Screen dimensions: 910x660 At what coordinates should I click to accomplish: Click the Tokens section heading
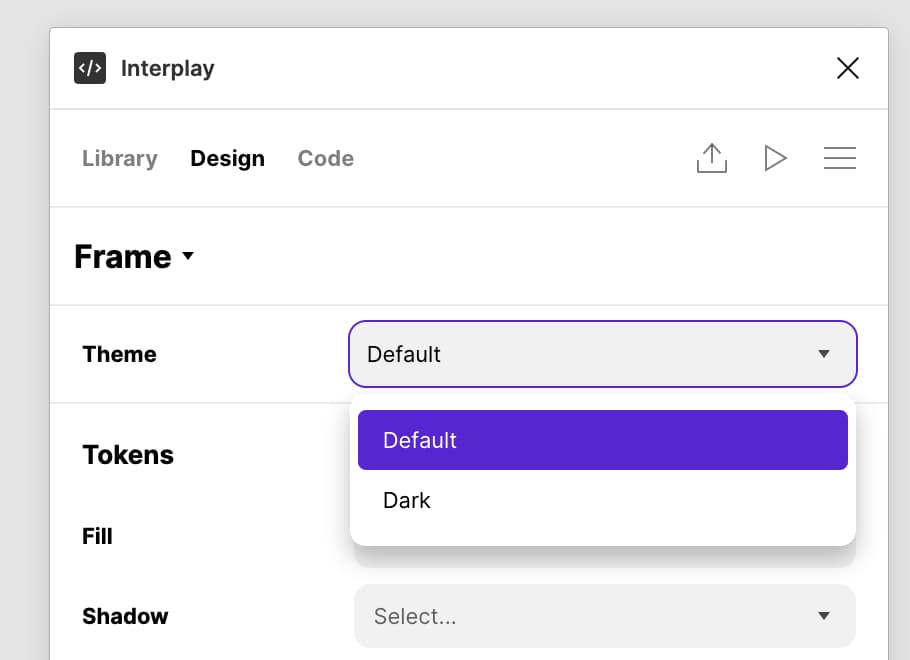click(128, 455)
